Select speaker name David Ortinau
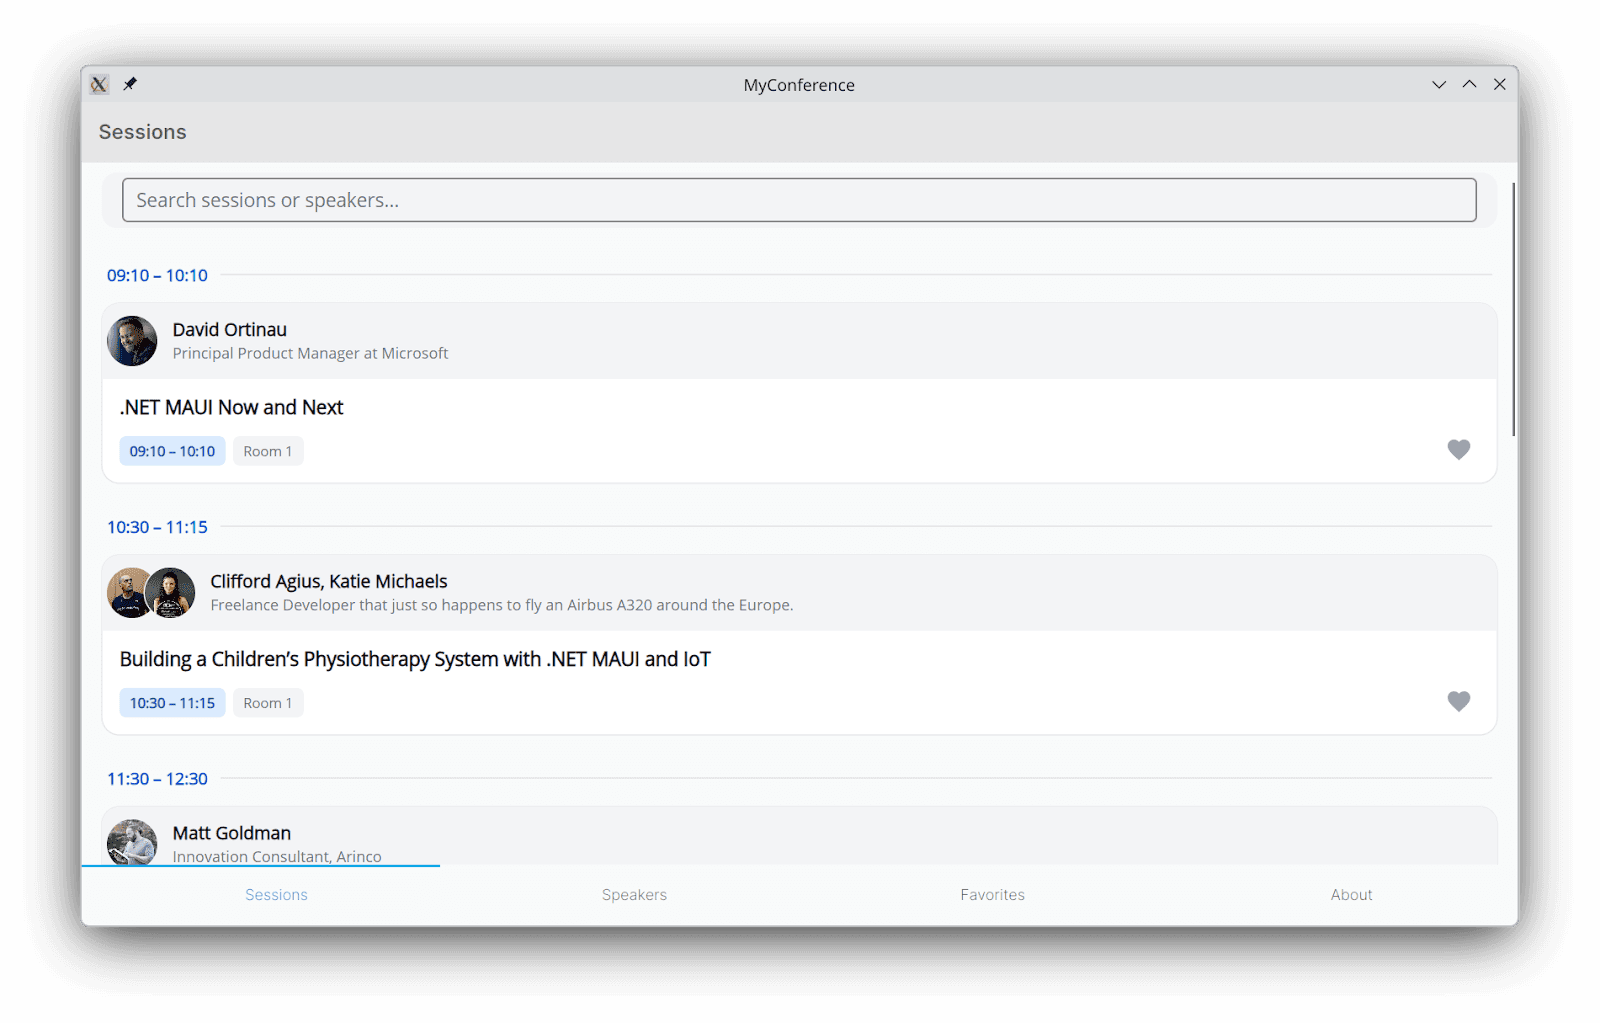 pos(229,330)
